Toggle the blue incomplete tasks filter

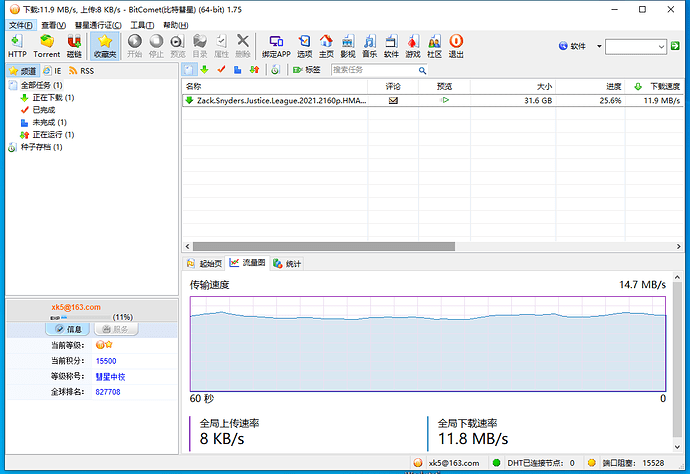(x=238, y=70)
